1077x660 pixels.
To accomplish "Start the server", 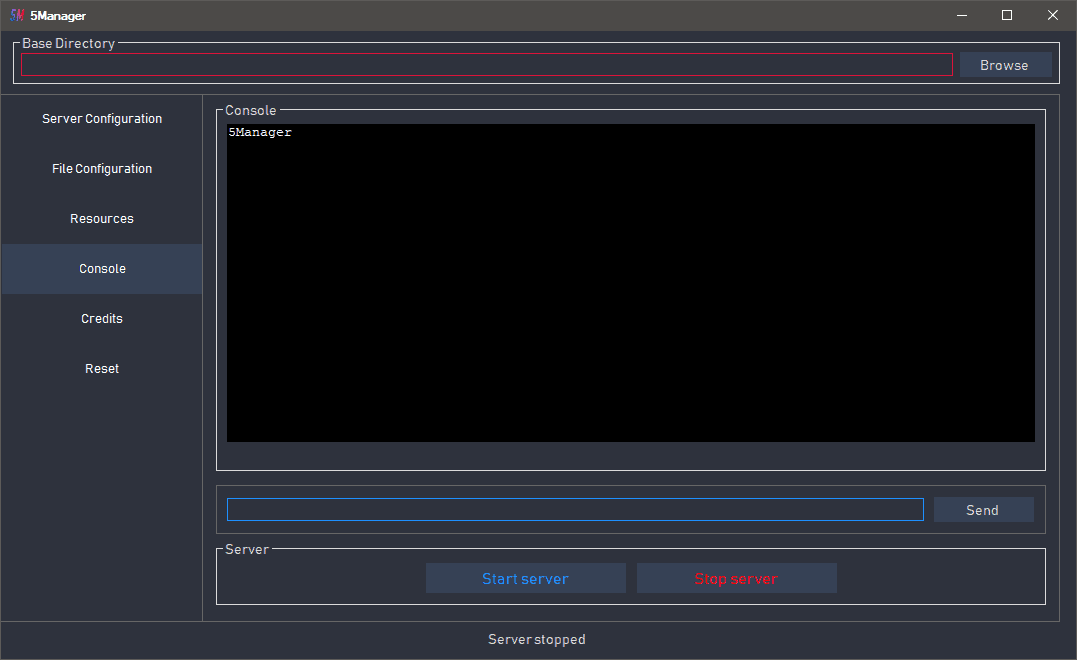I will (x=525, y=579).
